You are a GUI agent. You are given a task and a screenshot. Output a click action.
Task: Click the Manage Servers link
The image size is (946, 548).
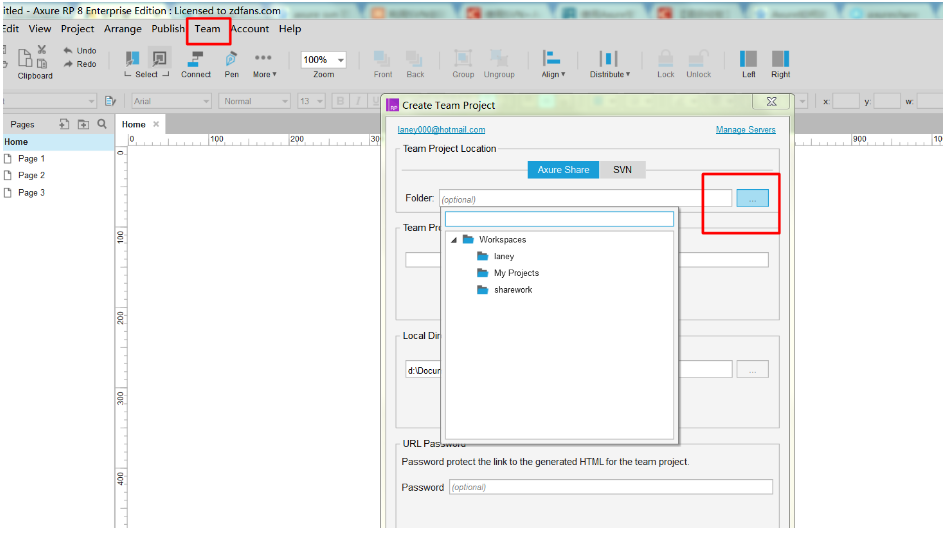tap(745, 130)
